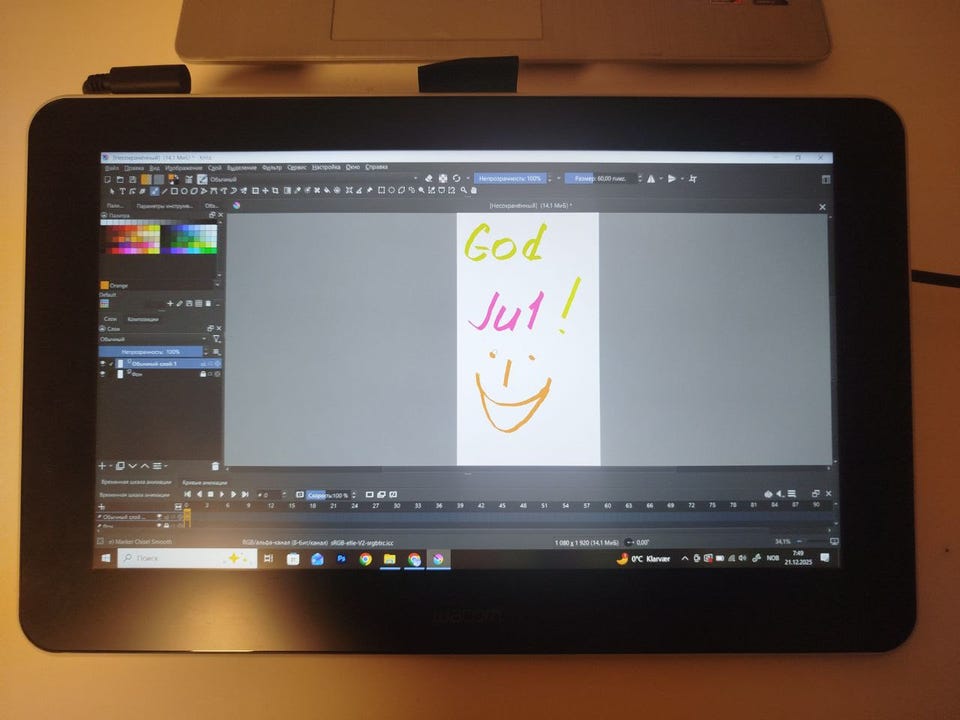Swap foreground and background color icon
Screen dimensions: 960x720
click(x=177, y=176)
